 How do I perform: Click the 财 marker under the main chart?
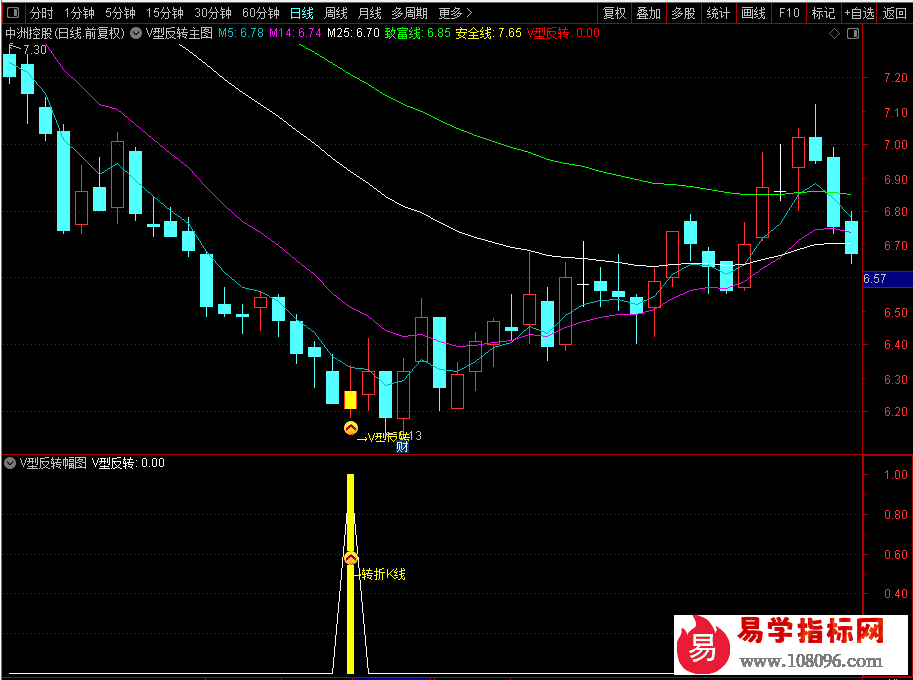402,447
